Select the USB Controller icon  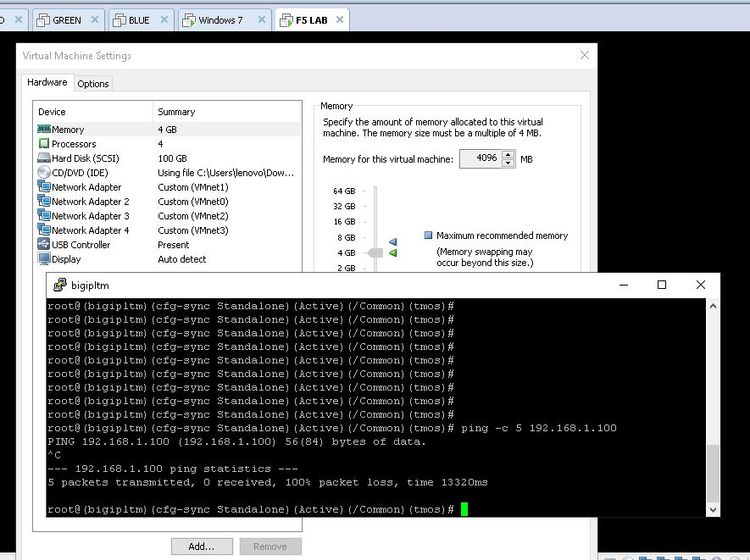[x=44, y=245]
